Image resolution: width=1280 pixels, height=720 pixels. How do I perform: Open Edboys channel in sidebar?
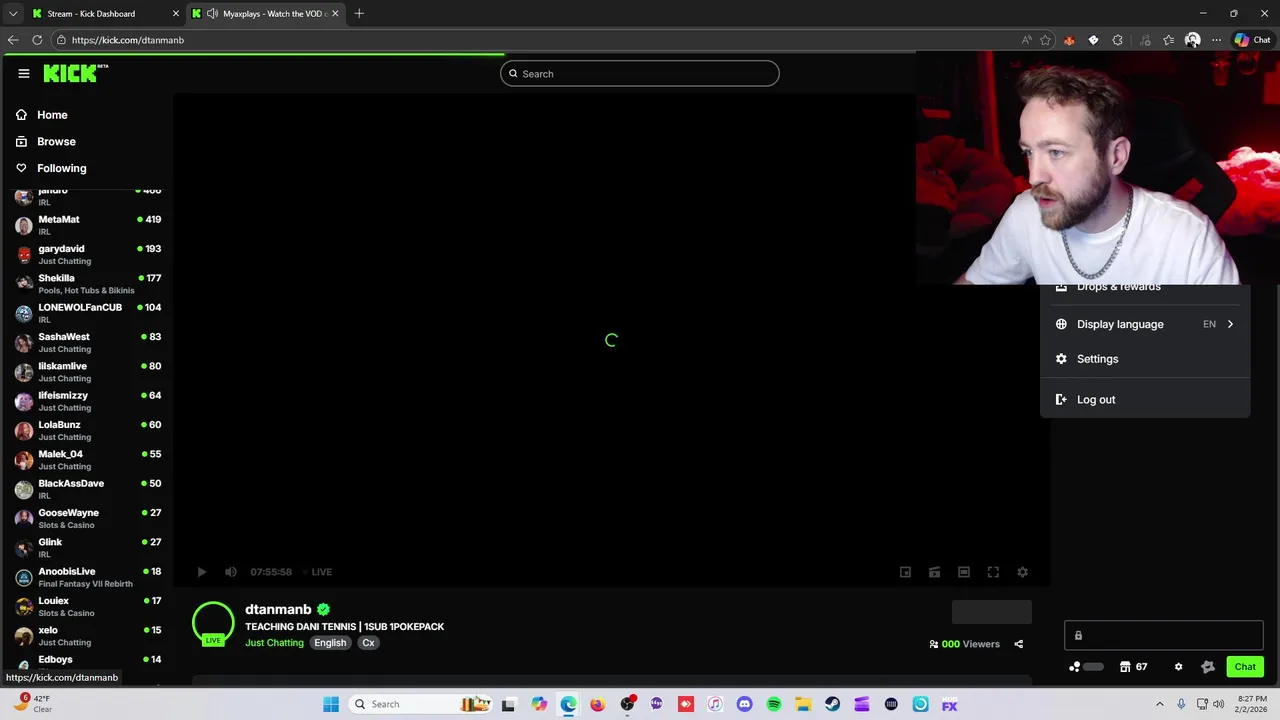point(88,662)
